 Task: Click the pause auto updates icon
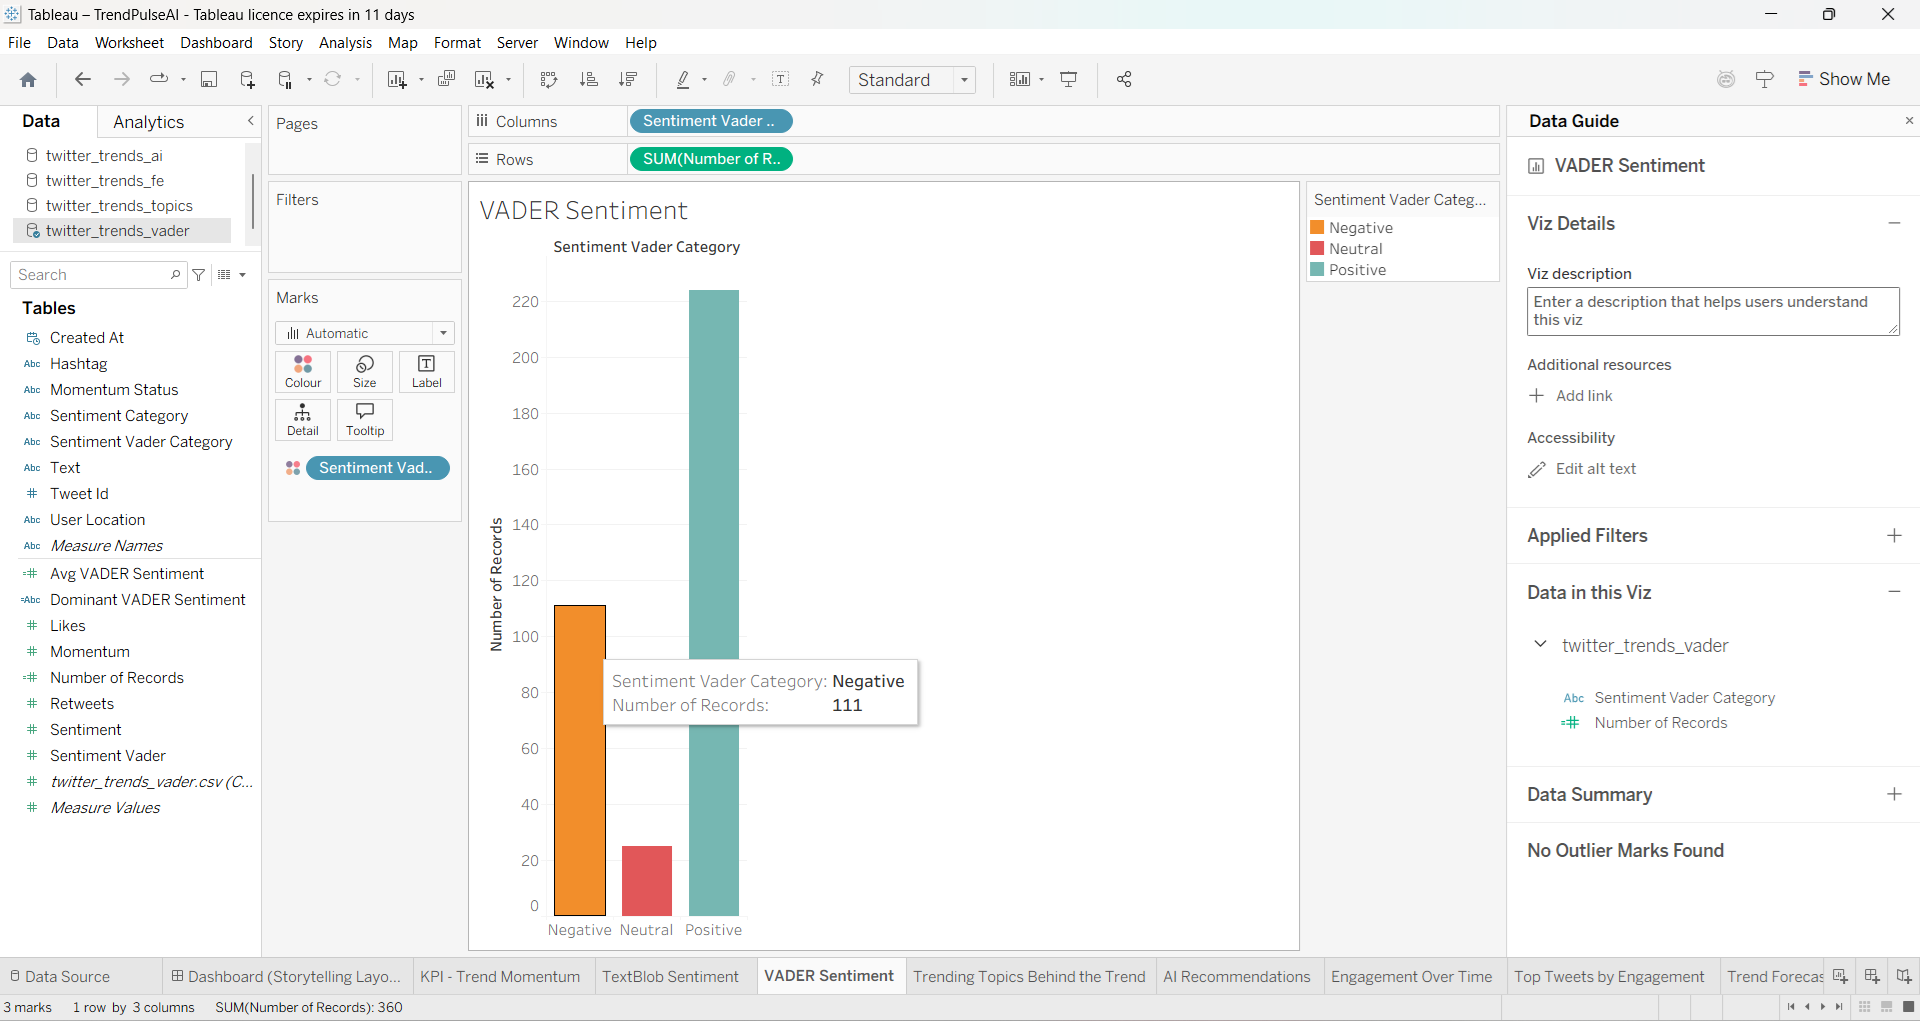[x=285, y=79]
